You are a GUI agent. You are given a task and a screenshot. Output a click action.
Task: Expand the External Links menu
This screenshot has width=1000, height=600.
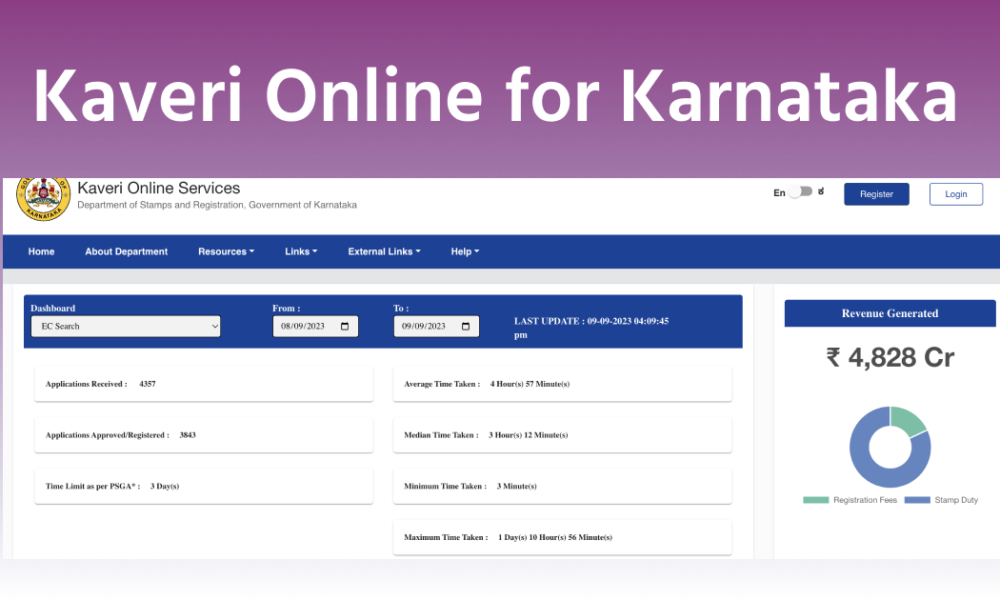click(384, 252)
